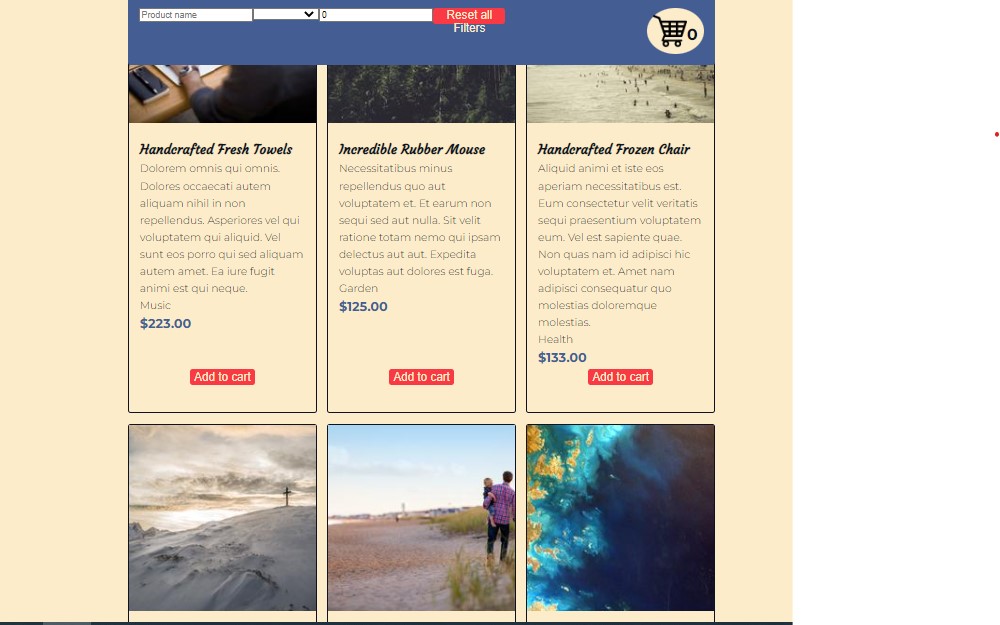
Task: Click the cart item count number
Action: click(692, 34)
